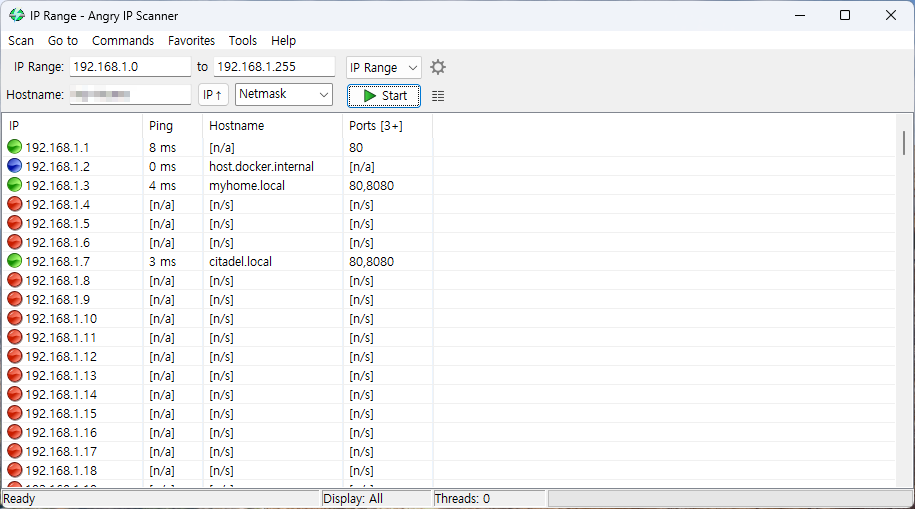Click green status icon for 192.168.1.3
915x509 pixels.
[x=15, y=186]
